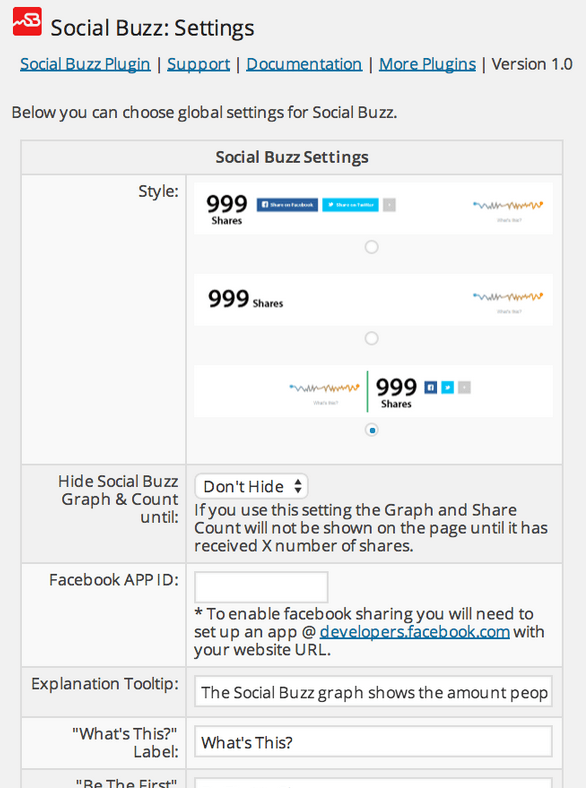Click the small Twitter icon in third style

pyautogui.click(x=447, y=387)
